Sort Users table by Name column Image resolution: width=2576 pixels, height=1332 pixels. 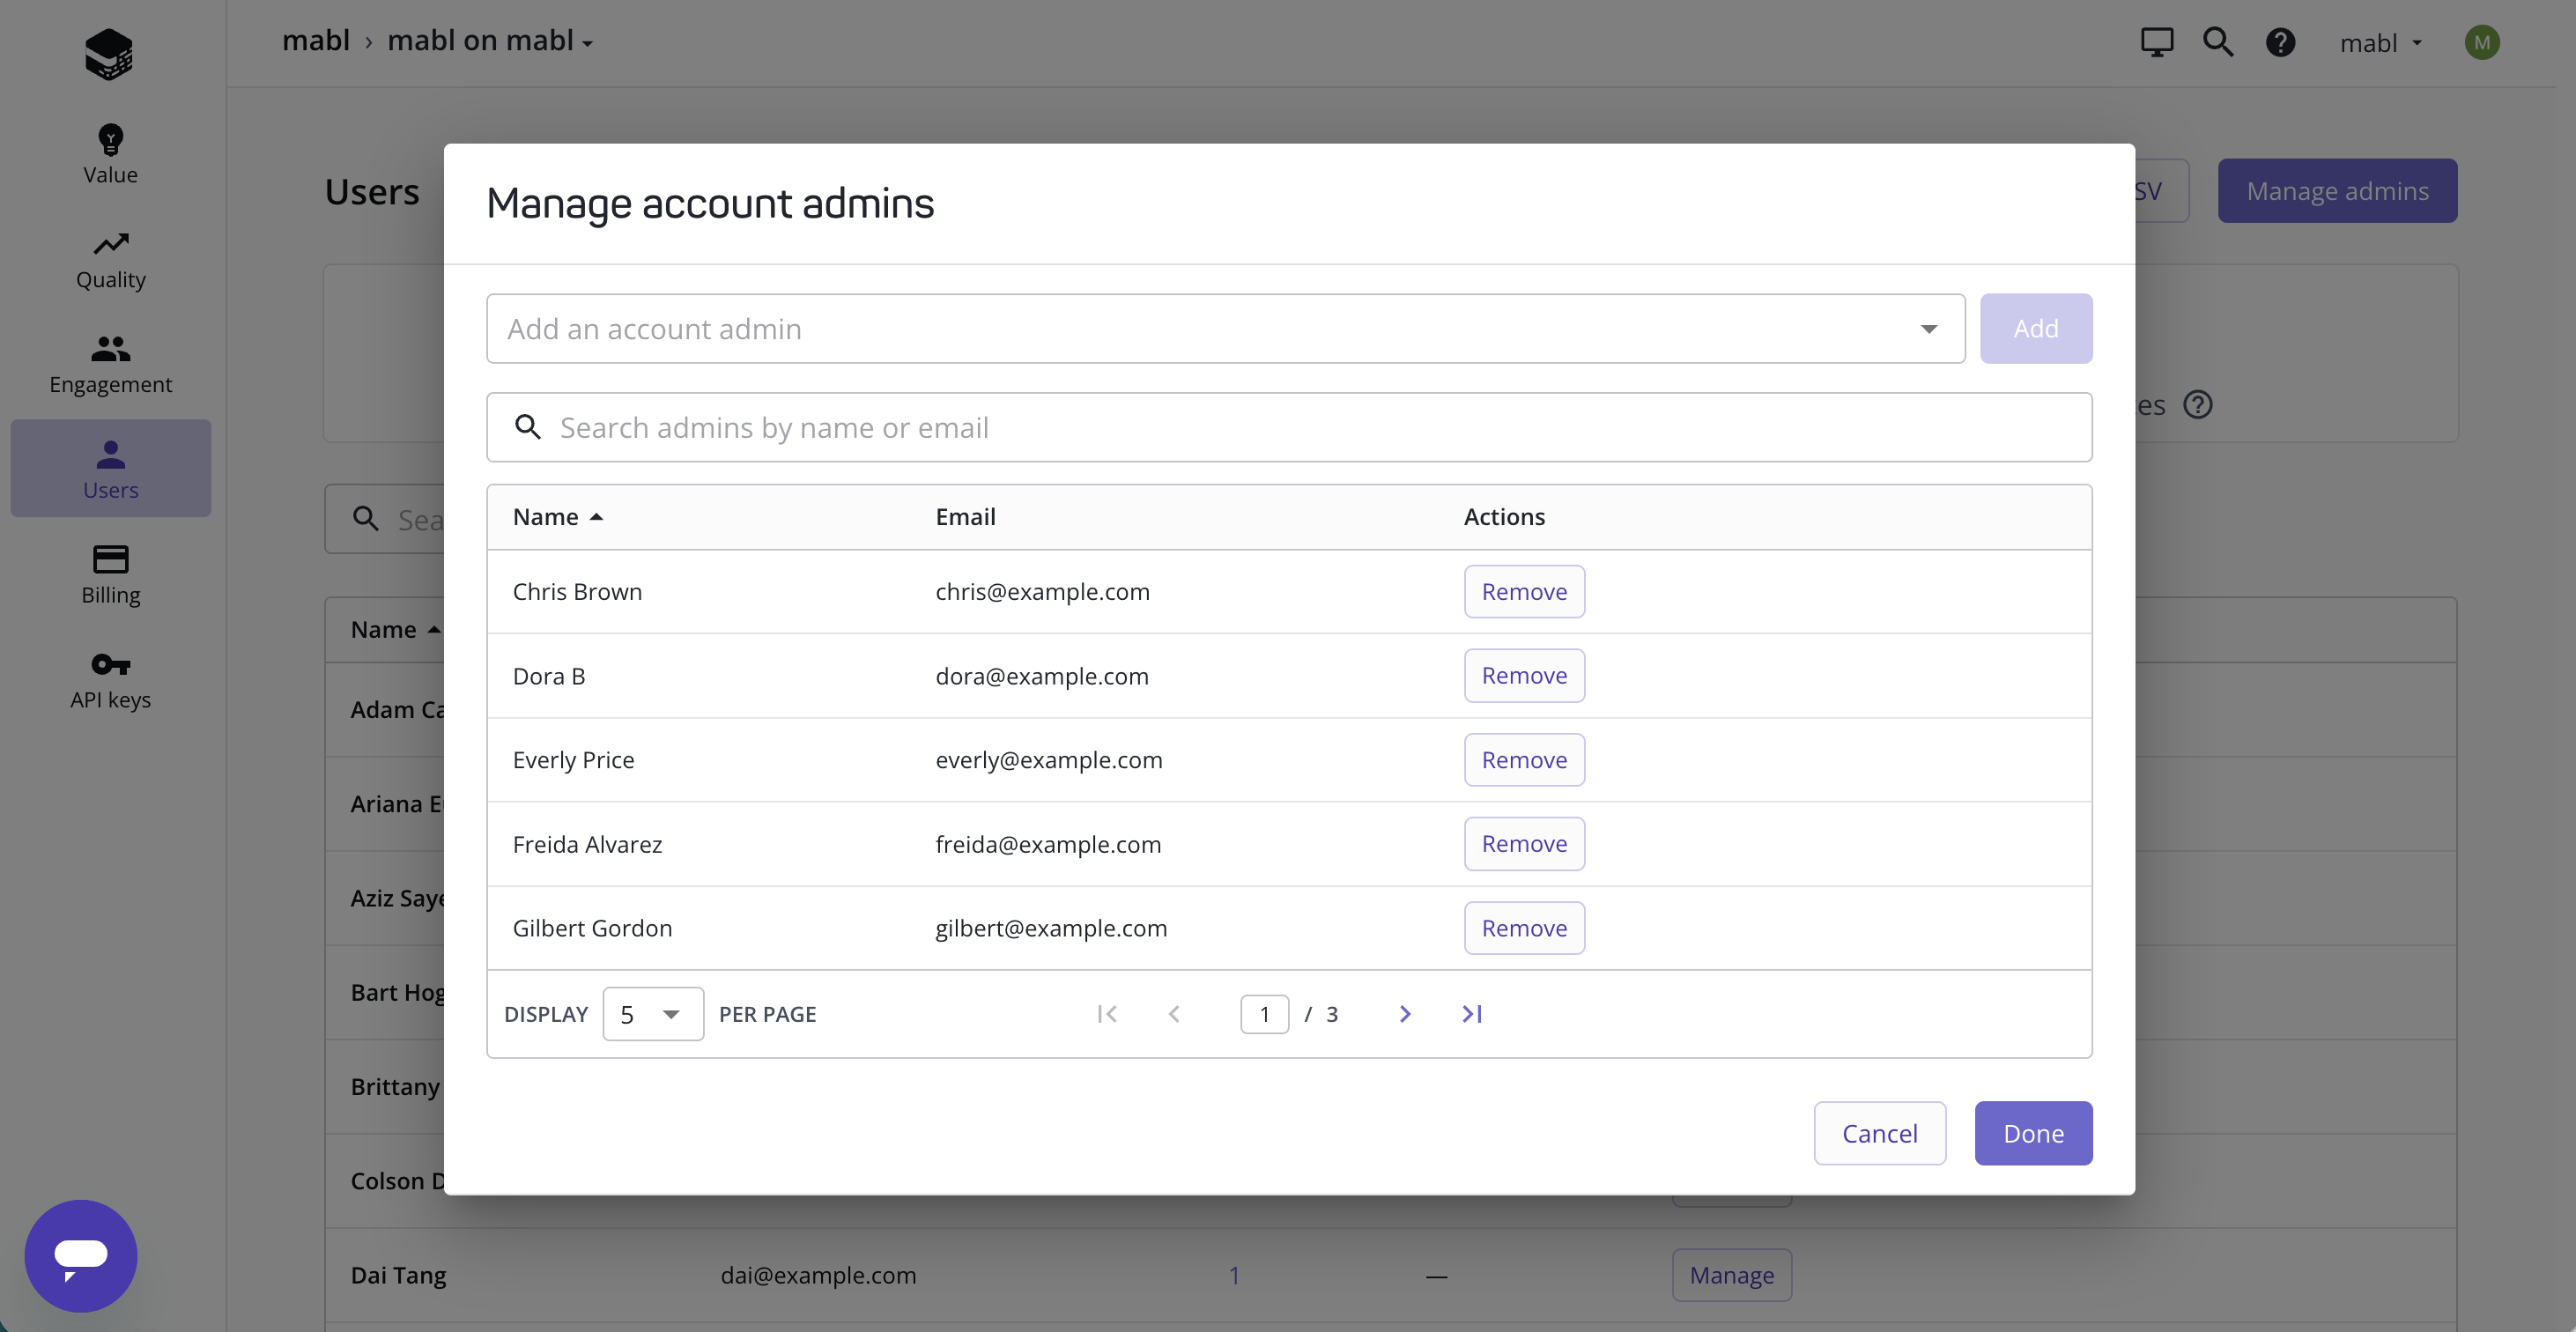pos(395,630)
